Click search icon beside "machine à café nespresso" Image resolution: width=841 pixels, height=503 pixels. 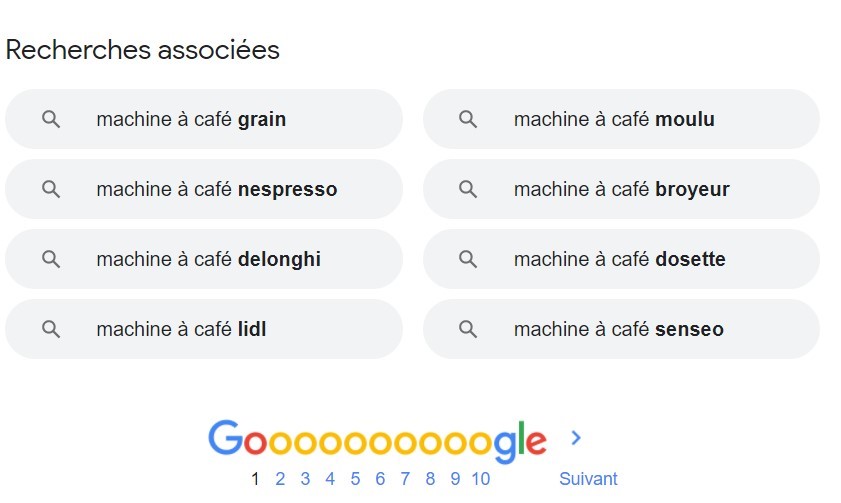(51, 189)
